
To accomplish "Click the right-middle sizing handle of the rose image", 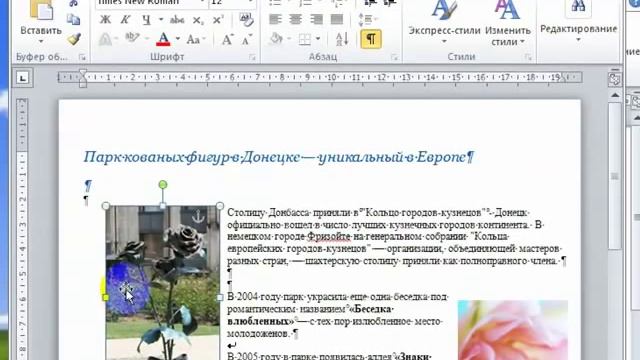I will 220,298.
